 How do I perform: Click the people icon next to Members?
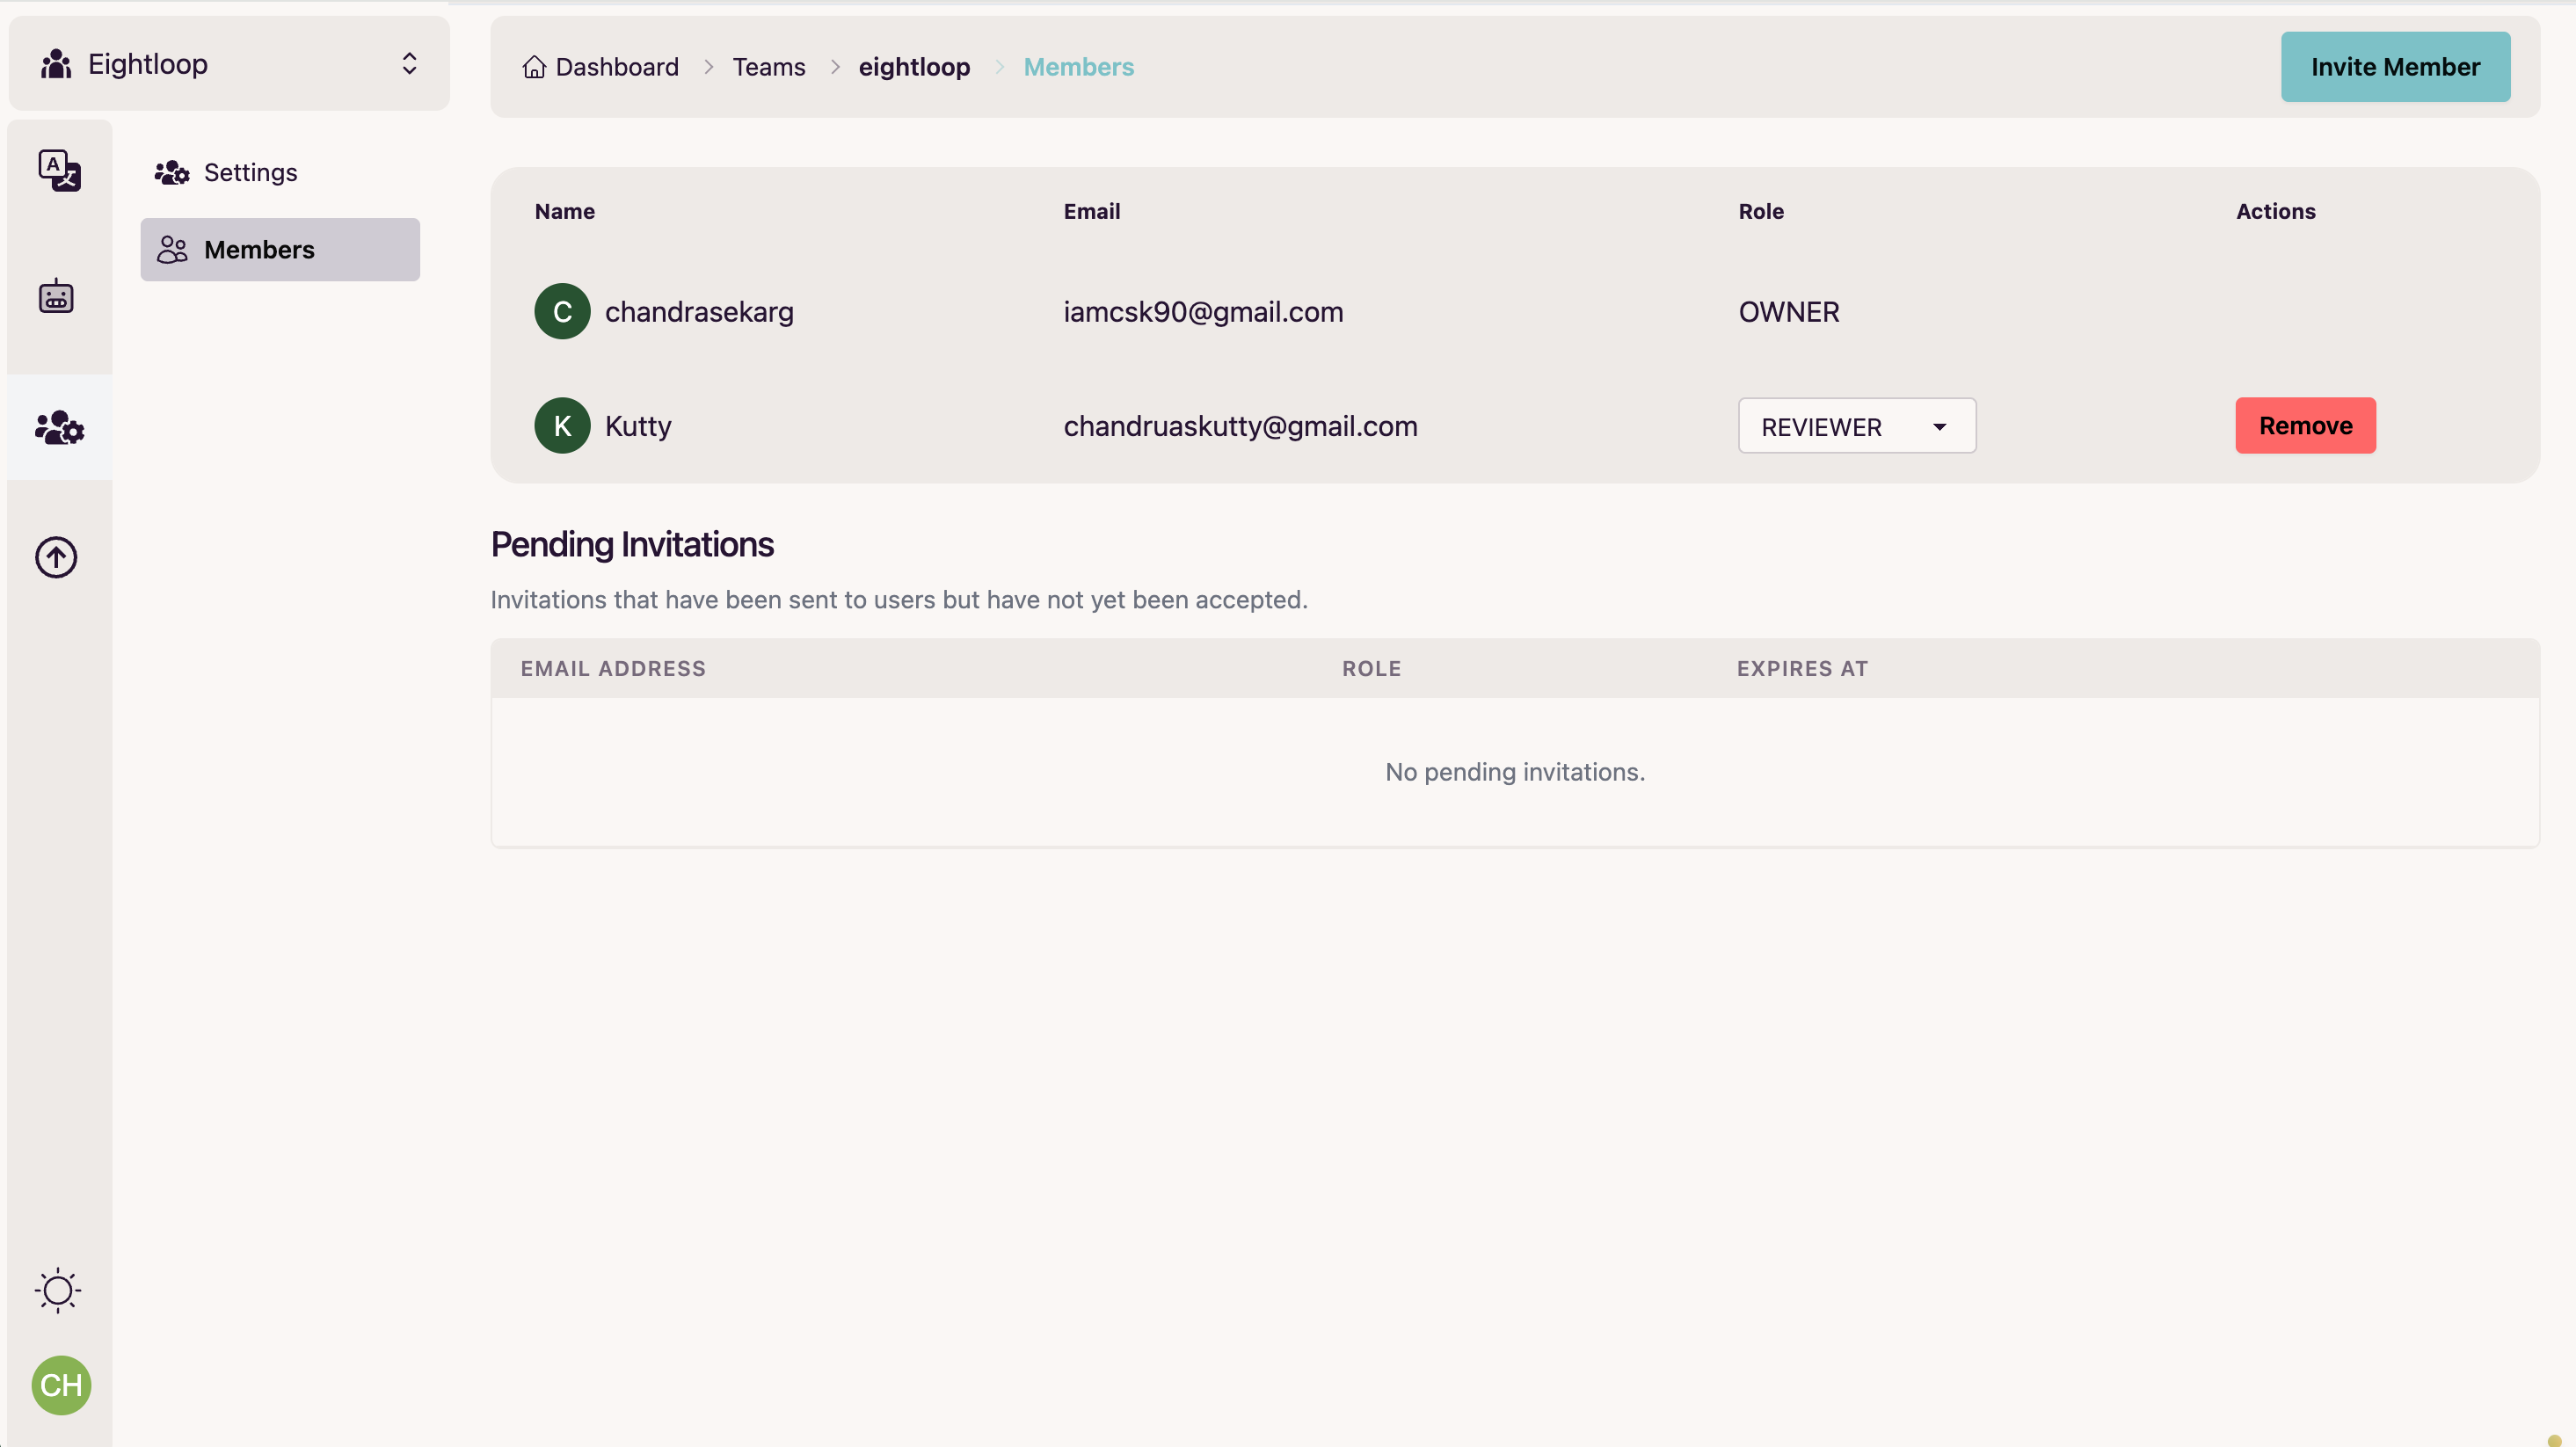pyautogui.click(x=172, y=249)
